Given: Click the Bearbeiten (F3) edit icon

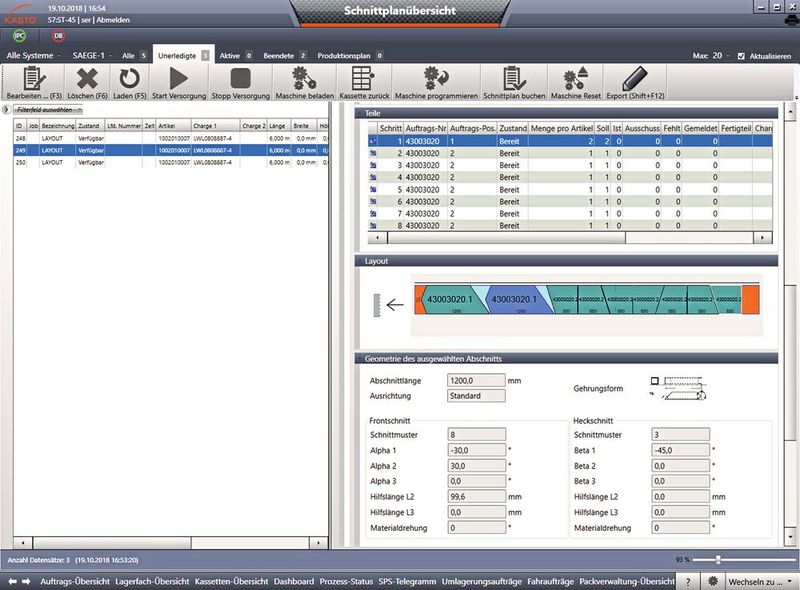Looking at the screenshot, I should (33, 78).
